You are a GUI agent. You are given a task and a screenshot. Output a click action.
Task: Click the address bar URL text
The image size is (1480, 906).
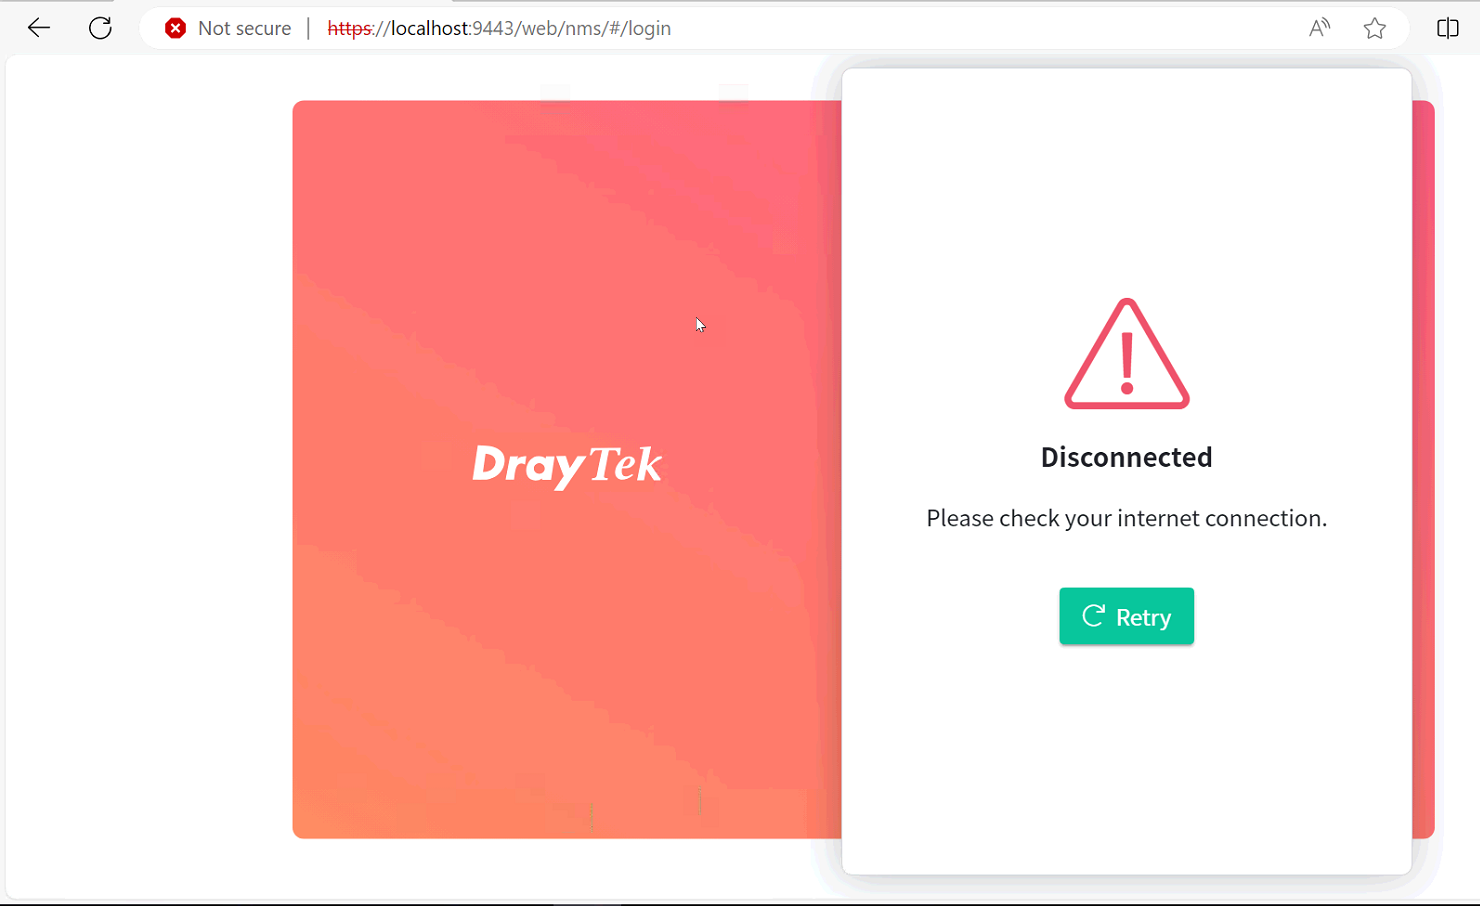tap(499, 28)
